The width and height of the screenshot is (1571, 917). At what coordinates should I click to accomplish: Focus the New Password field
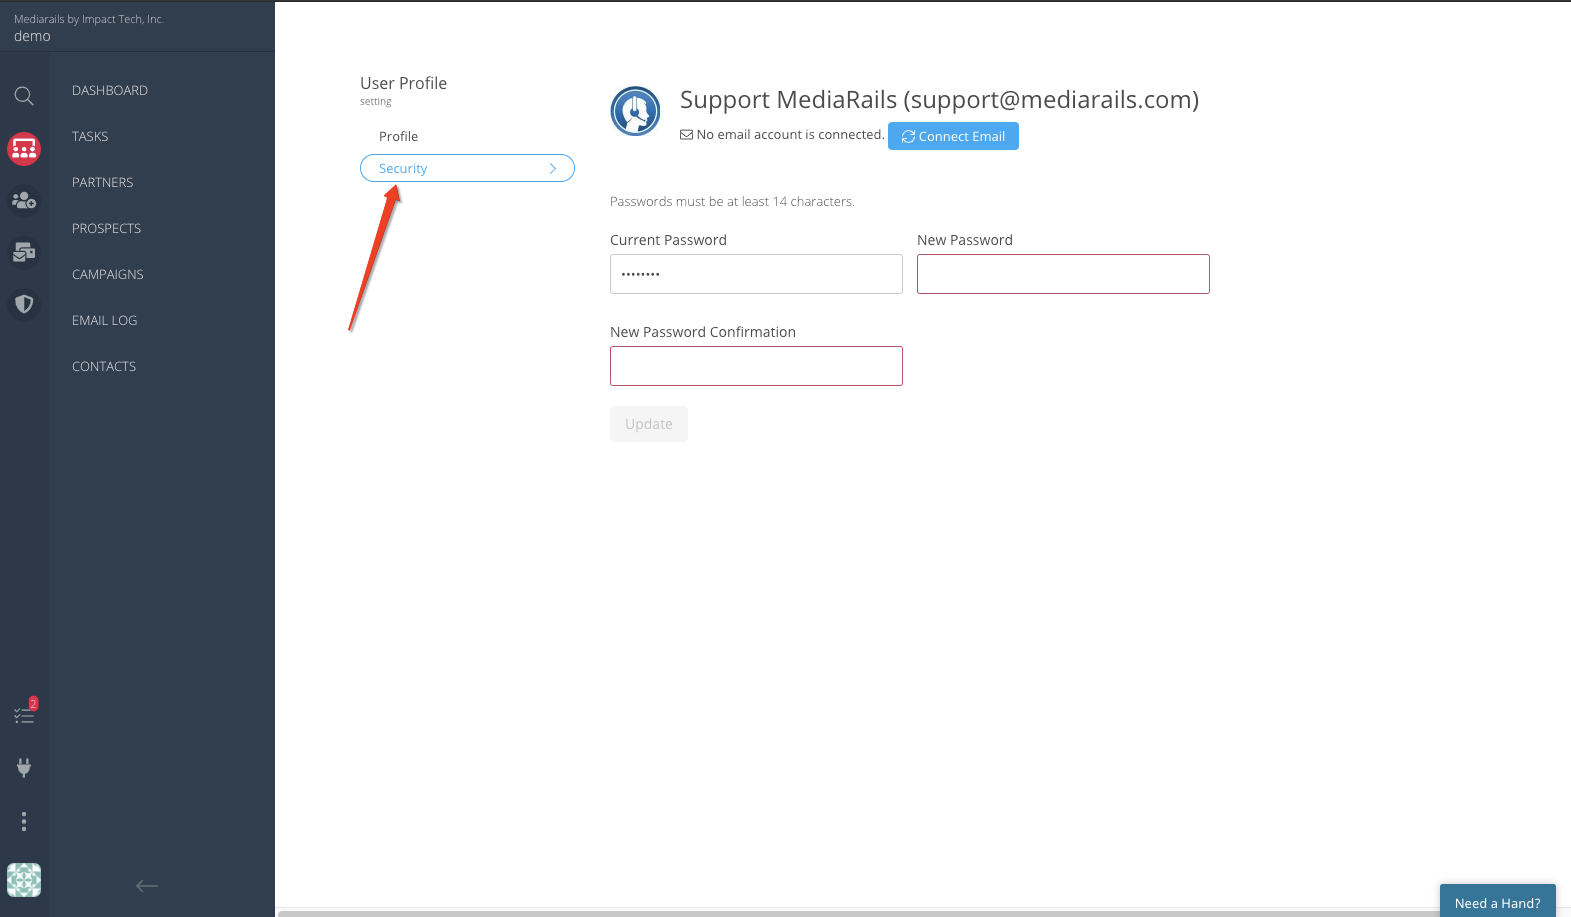coord(1063,274)
